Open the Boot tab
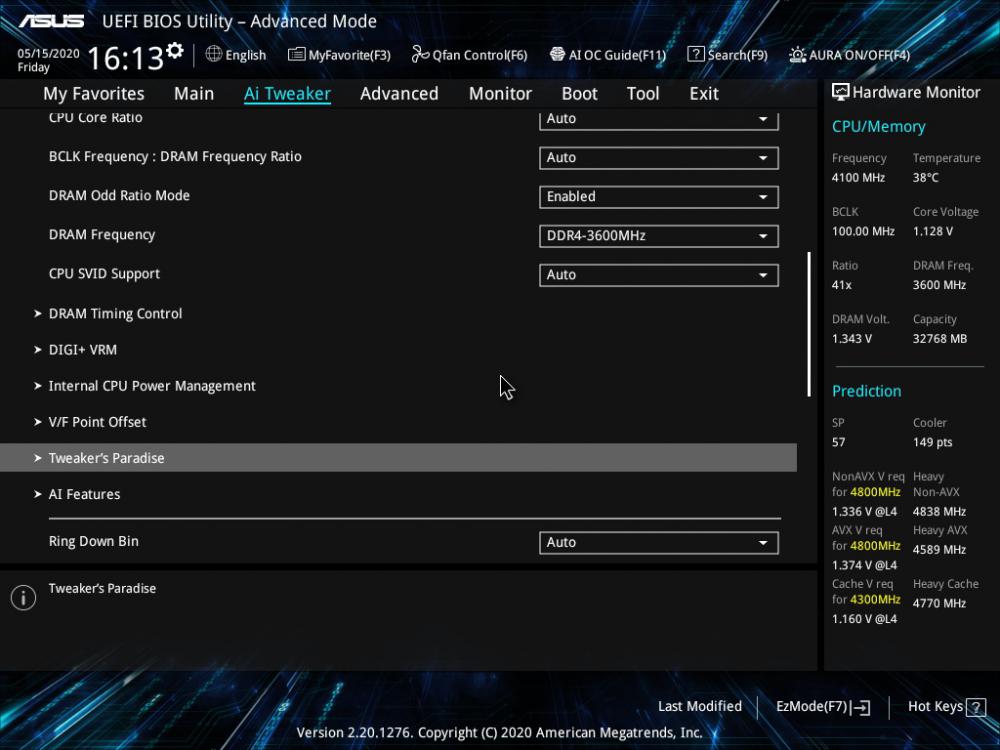The image size is (1000, 750). [x=579, y=94]
